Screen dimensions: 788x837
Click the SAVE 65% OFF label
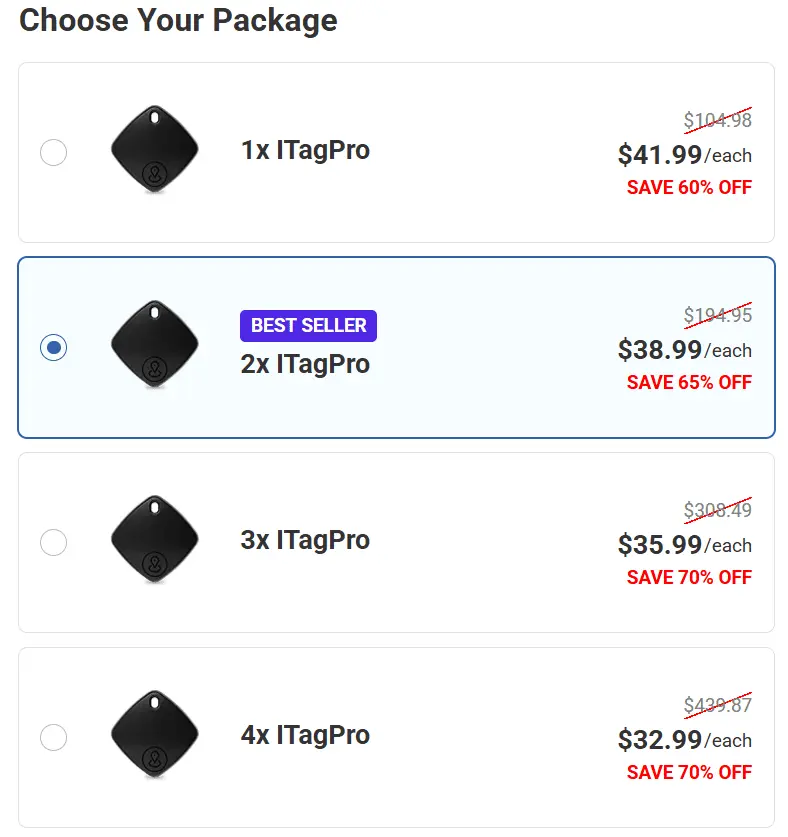pyautogui.click(x=689, y=382)
